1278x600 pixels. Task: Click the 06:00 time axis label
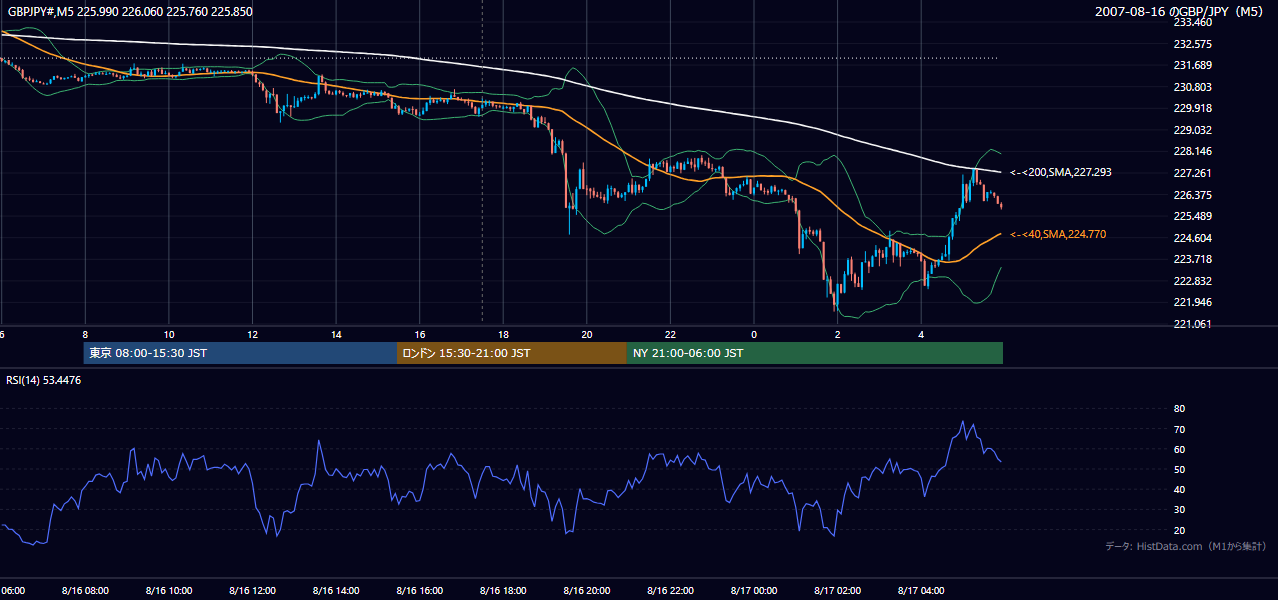(x=13, y=591)
